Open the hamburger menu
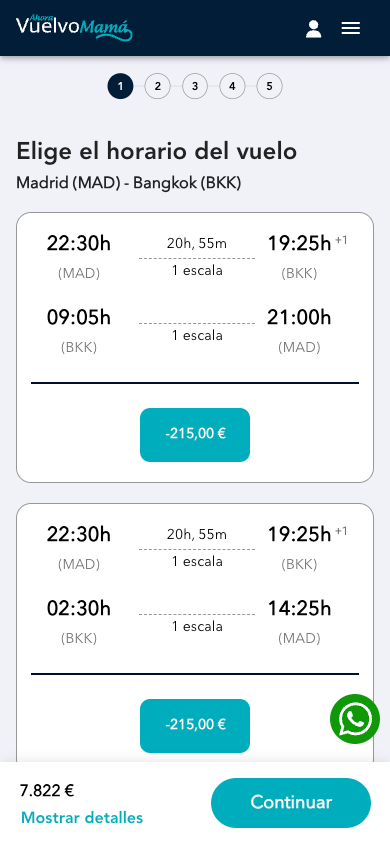Viewport: 390px width, 844px height. click(351, 29)
